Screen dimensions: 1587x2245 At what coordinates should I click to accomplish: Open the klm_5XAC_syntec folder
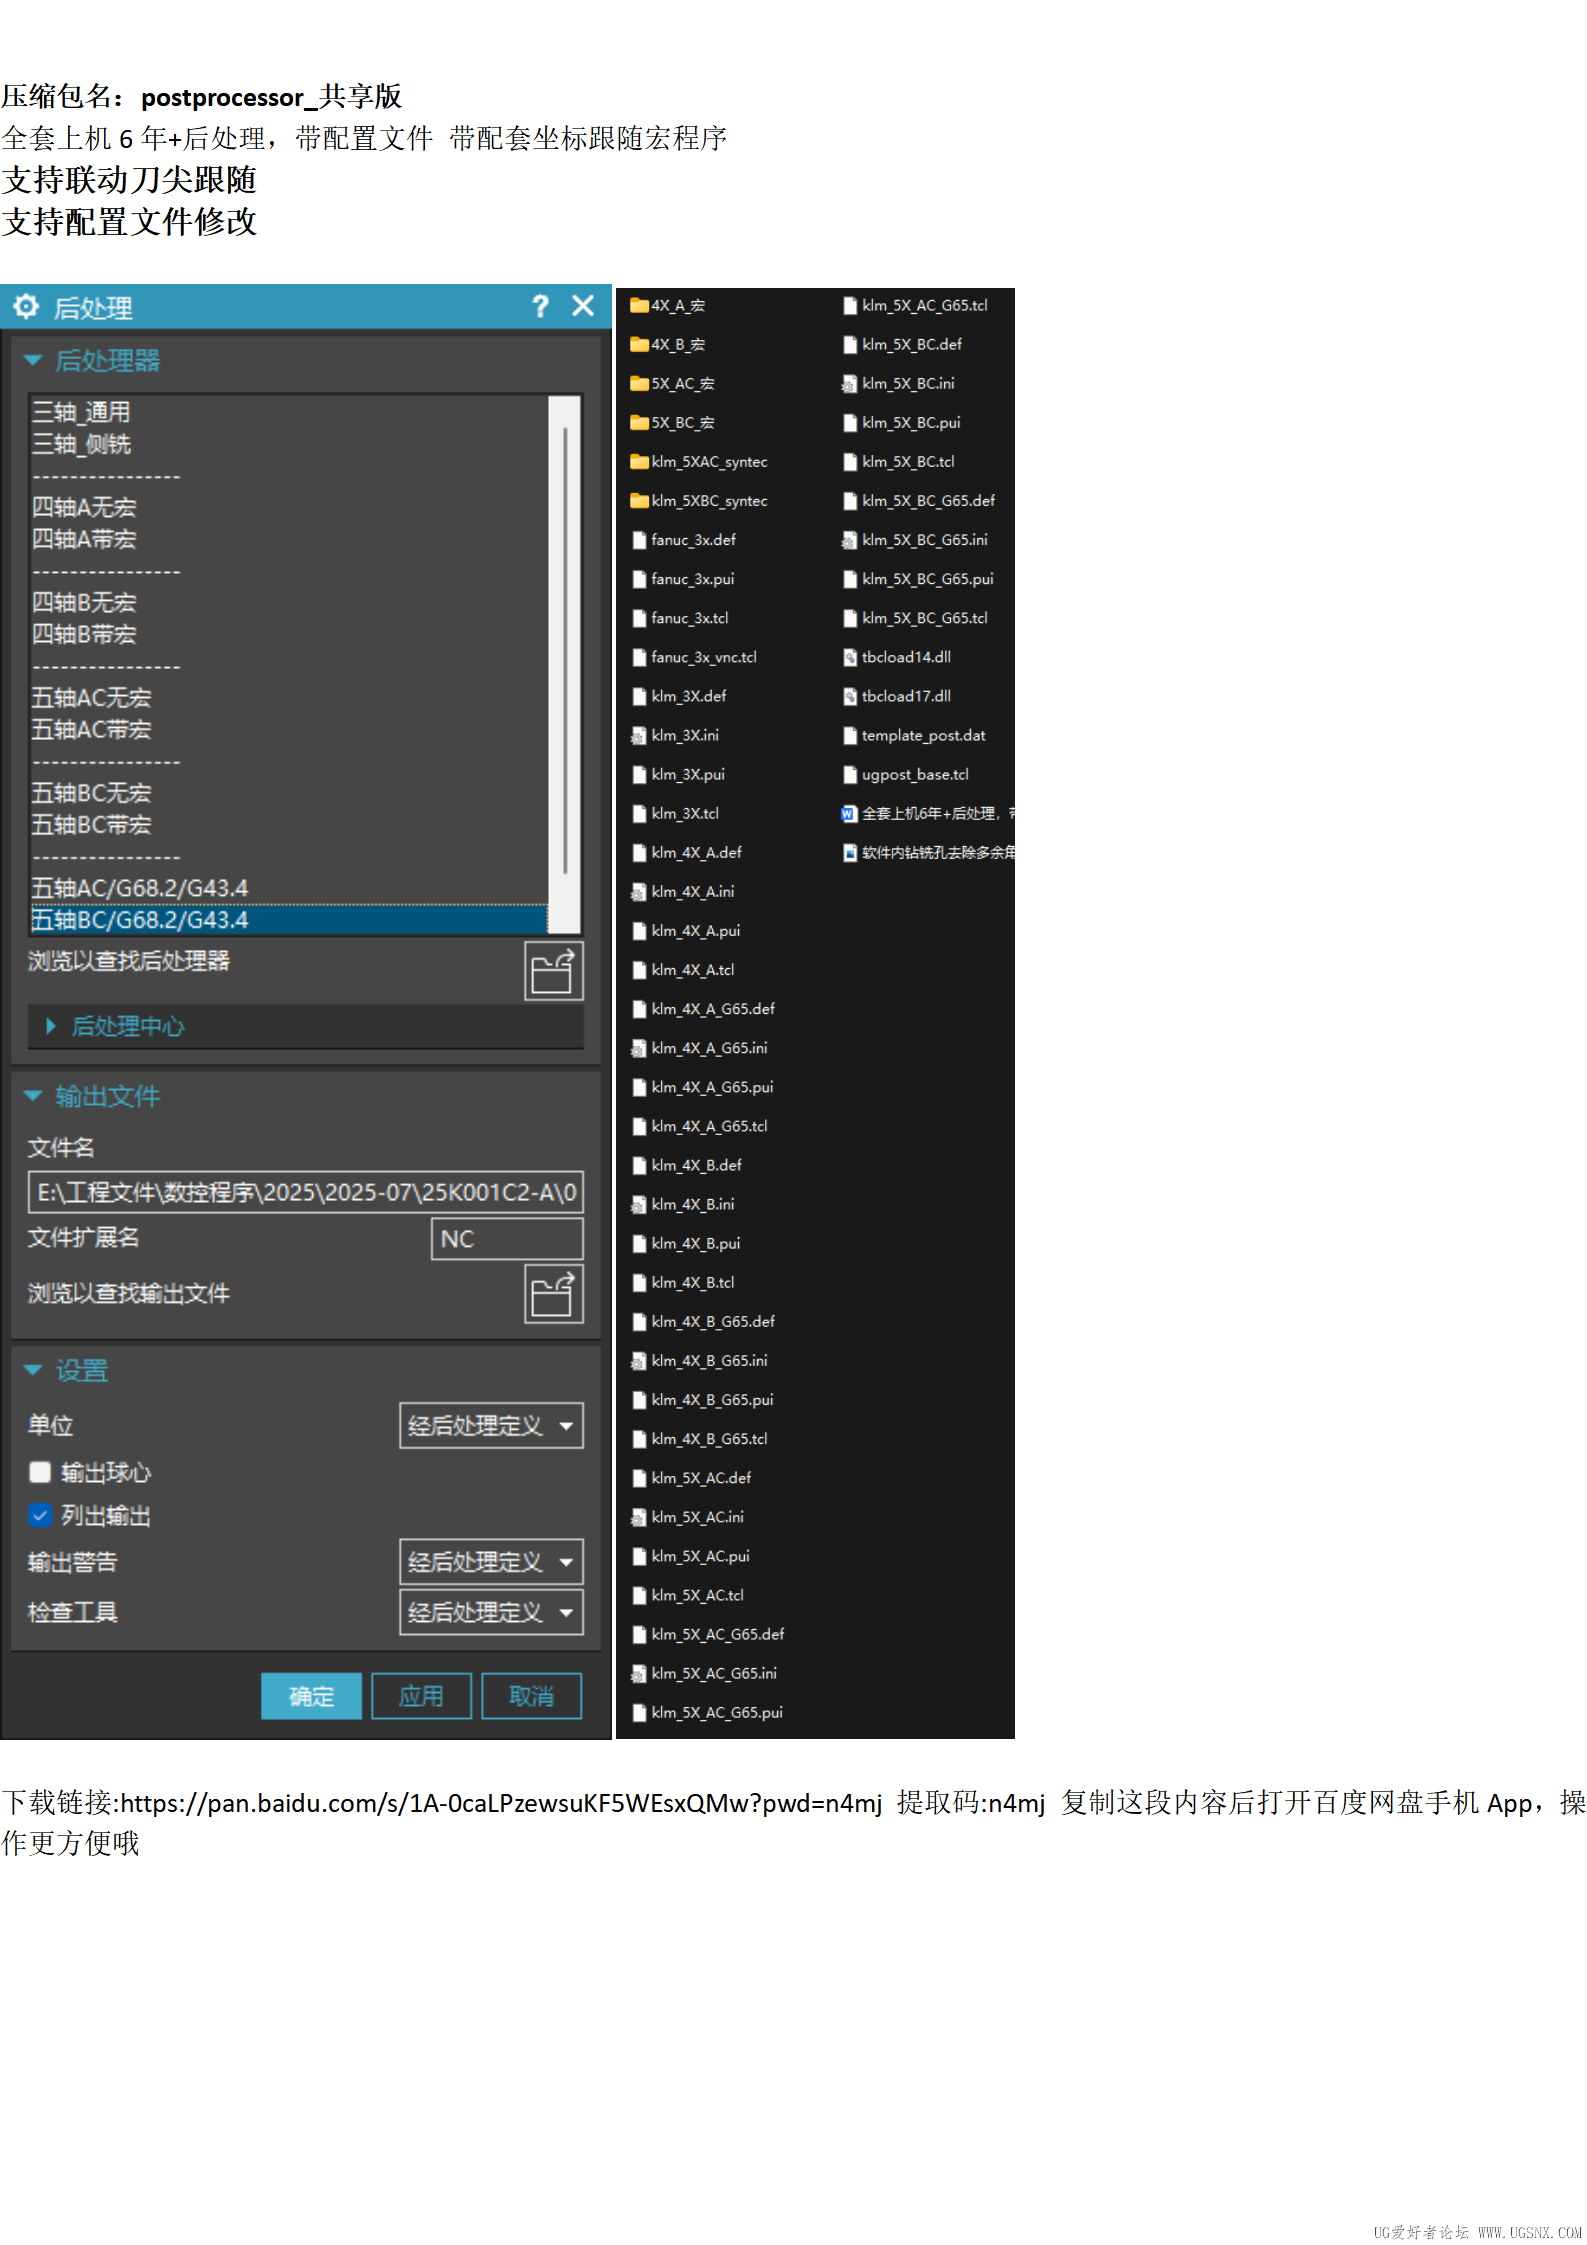(699, 462)
